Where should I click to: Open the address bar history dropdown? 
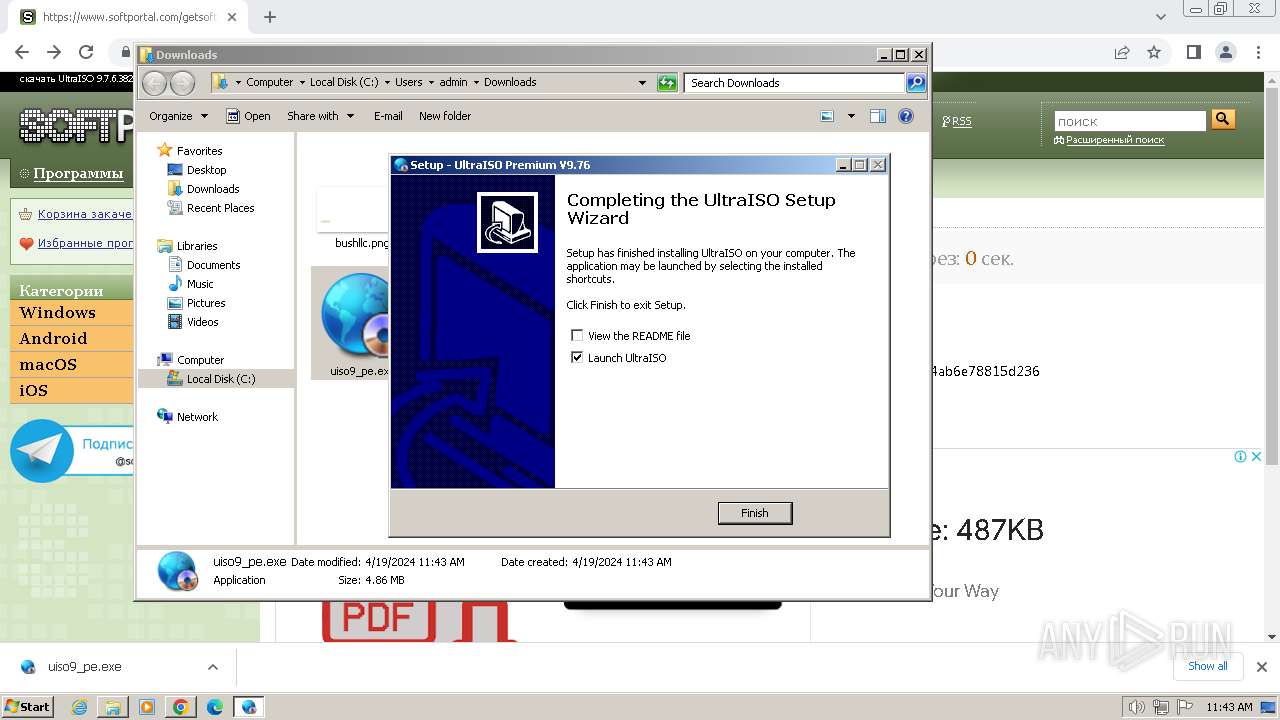pyautogui.click(x=642, y=83)
